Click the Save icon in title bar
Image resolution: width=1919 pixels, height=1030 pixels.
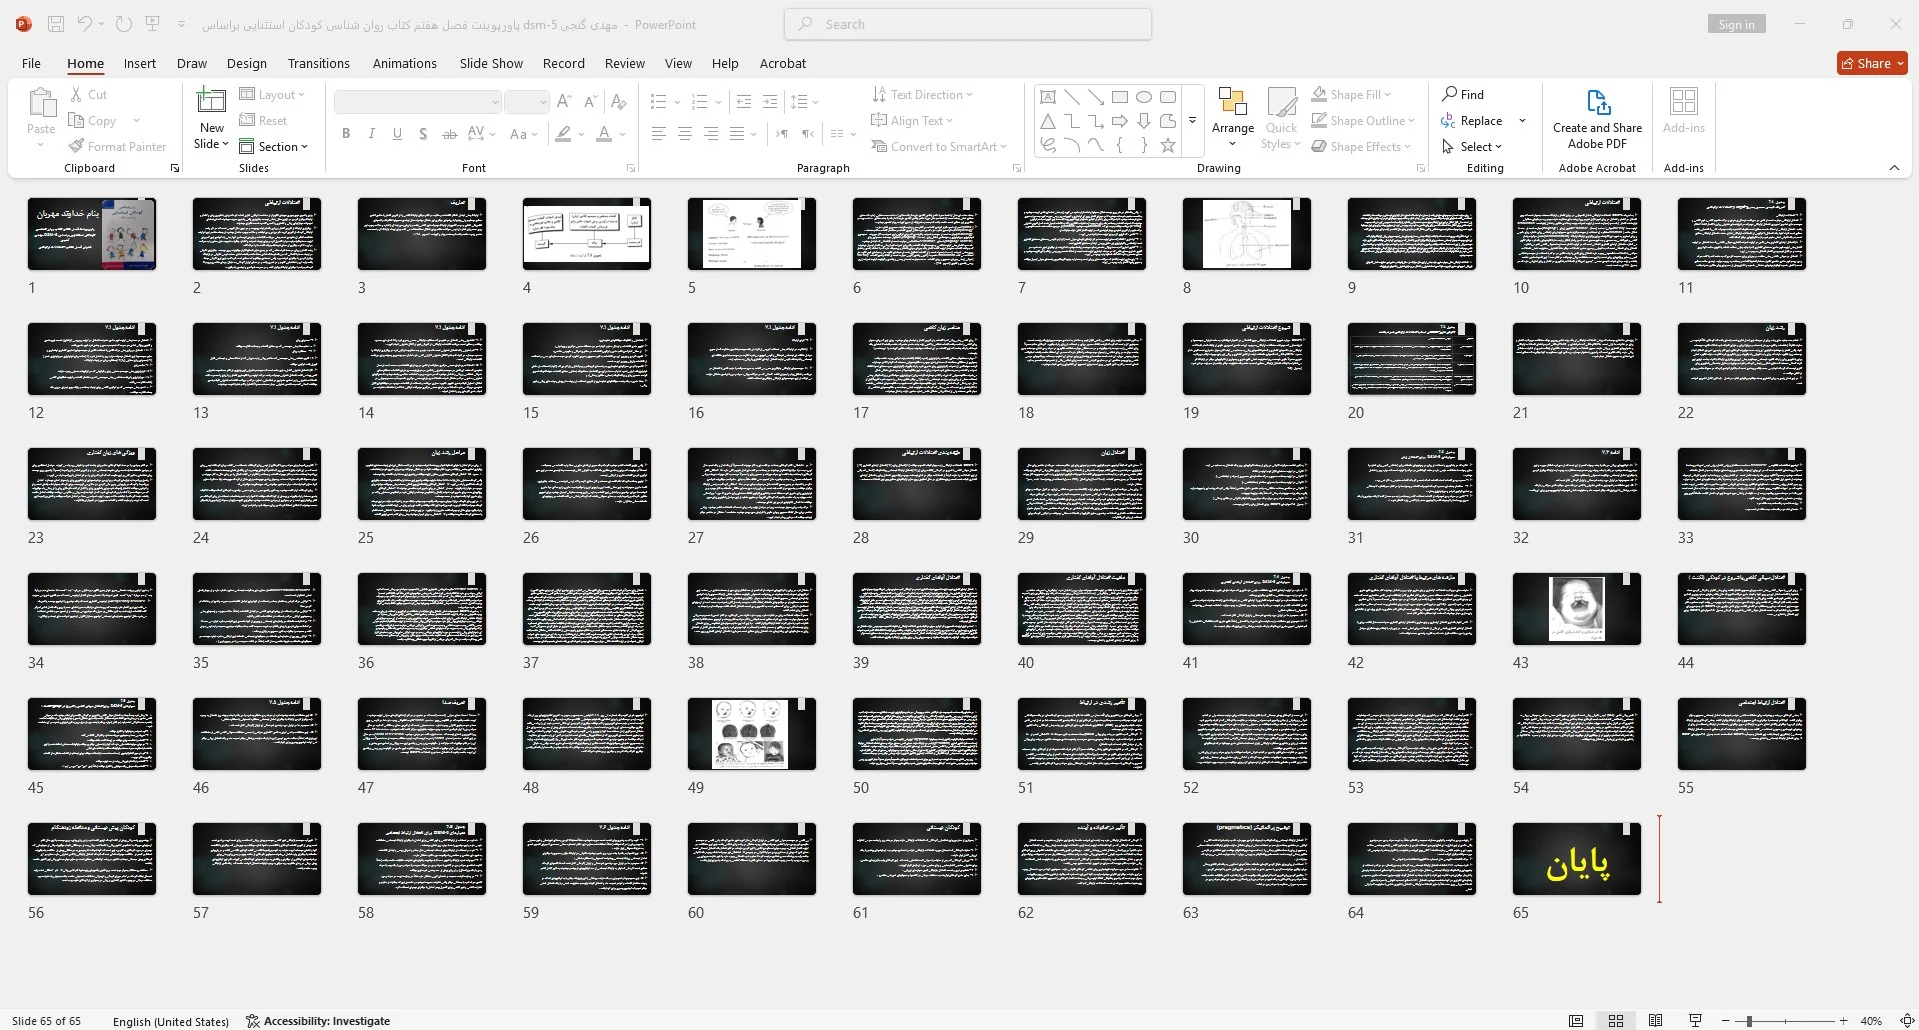pos(56,24)
